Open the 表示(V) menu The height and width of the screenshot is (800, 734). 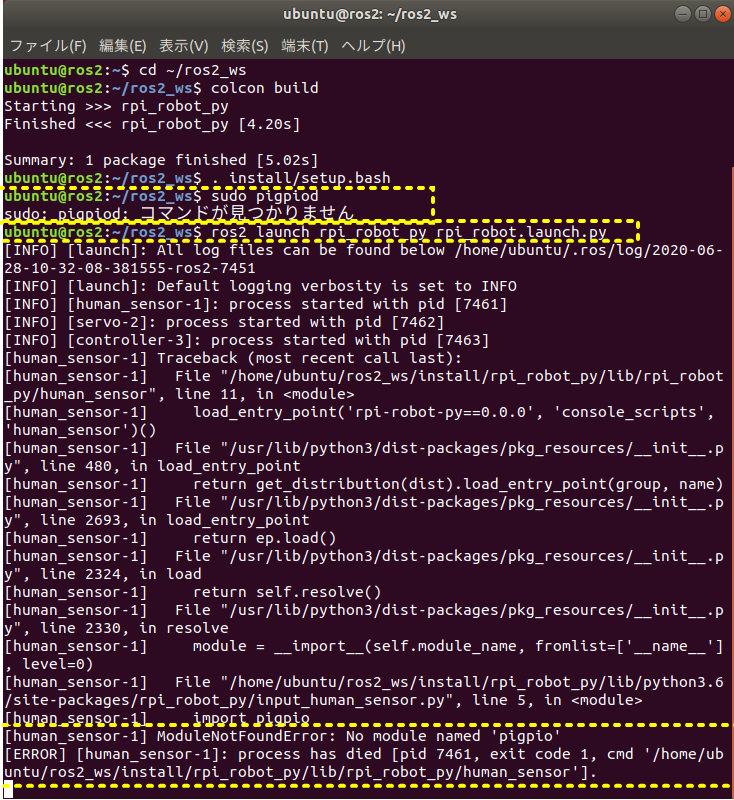tap(184, 46)
